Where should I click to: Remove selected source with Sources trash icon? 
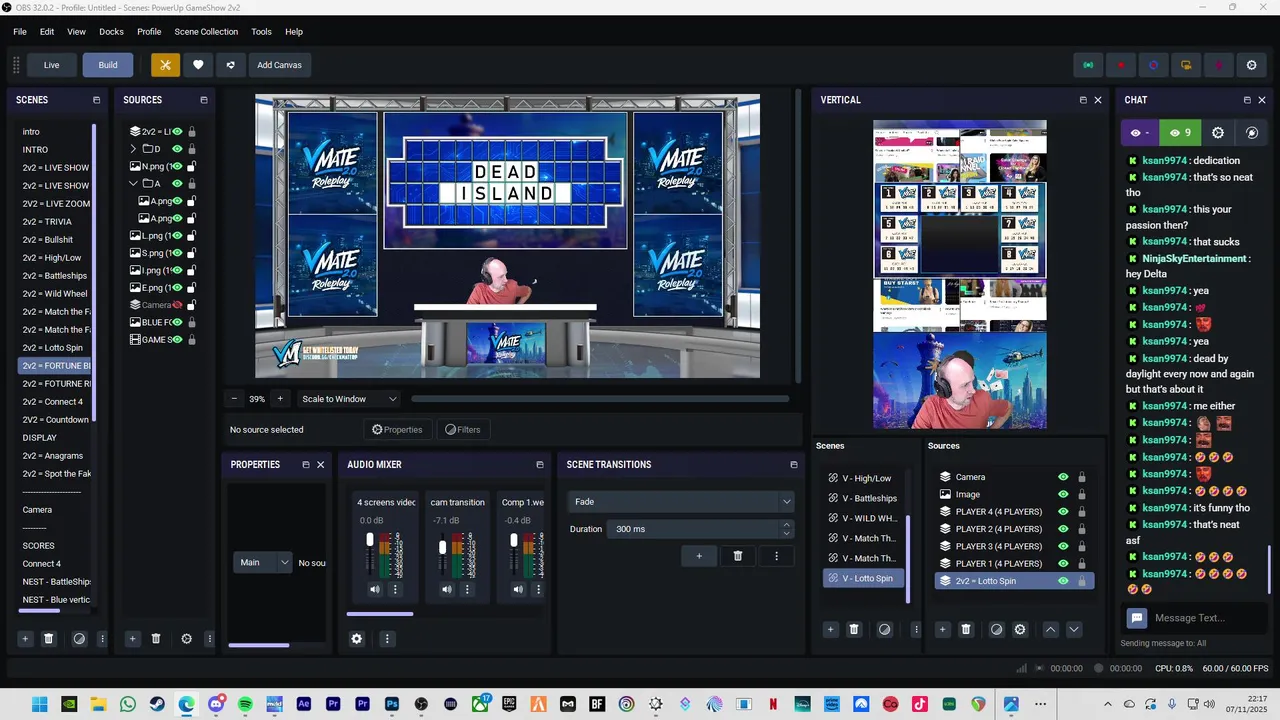(x=156, y=638)
